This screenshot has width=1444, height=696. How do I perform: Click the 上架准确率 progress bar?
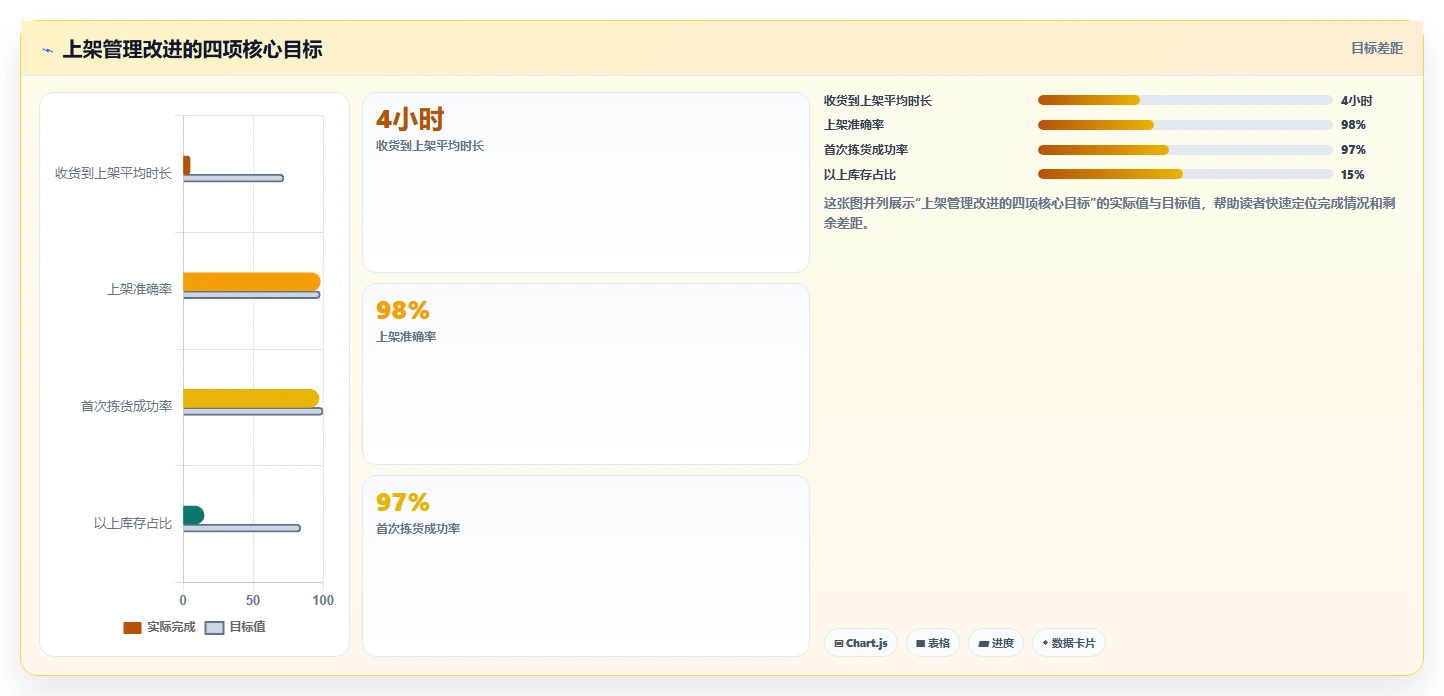[x=1185, y=125]
